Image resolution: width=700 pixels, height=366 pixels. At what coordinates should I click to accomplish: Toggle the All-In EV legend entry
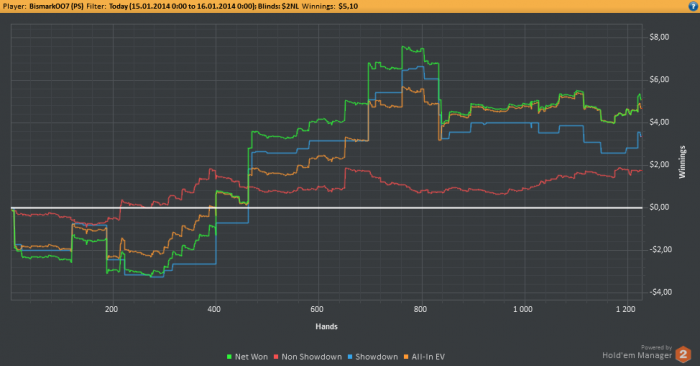click(x=424, y=357)
